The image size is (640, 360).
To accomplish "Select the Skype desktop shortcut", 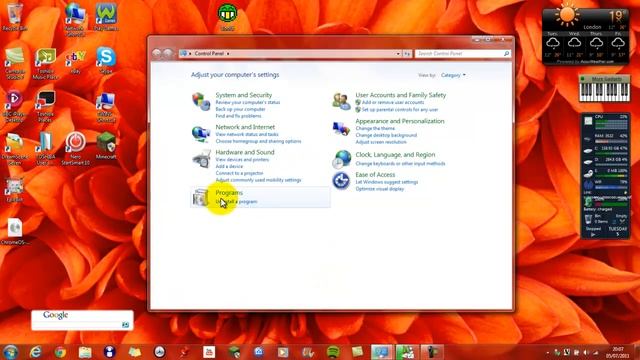I will [106, 60].
